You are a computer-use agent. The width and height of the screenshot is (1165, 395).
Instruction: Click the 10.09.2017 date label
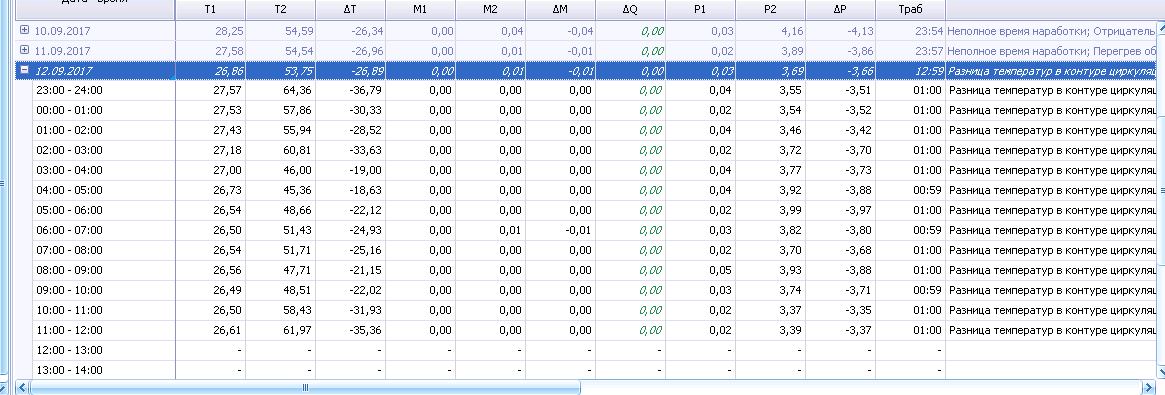pos(62,31)
